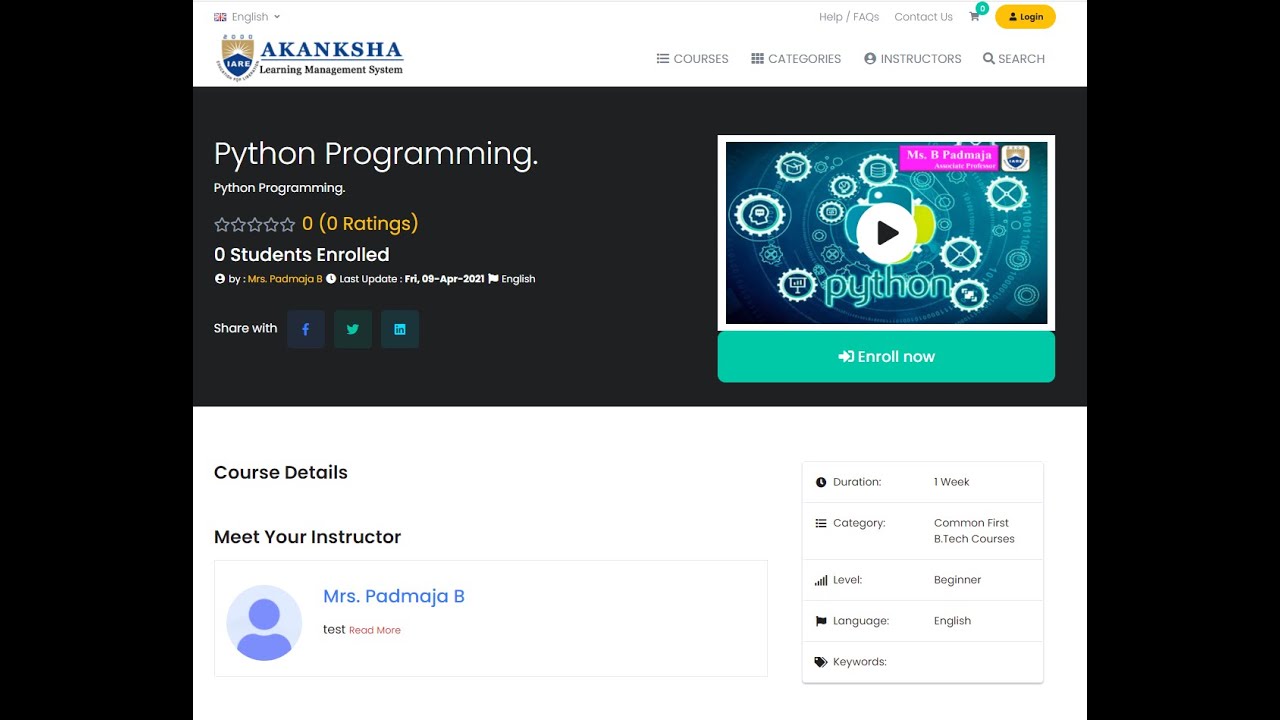Open Mrs. Padmaja B instructor name link
Screen dimensions: 1280x720
tap(394, 596)
